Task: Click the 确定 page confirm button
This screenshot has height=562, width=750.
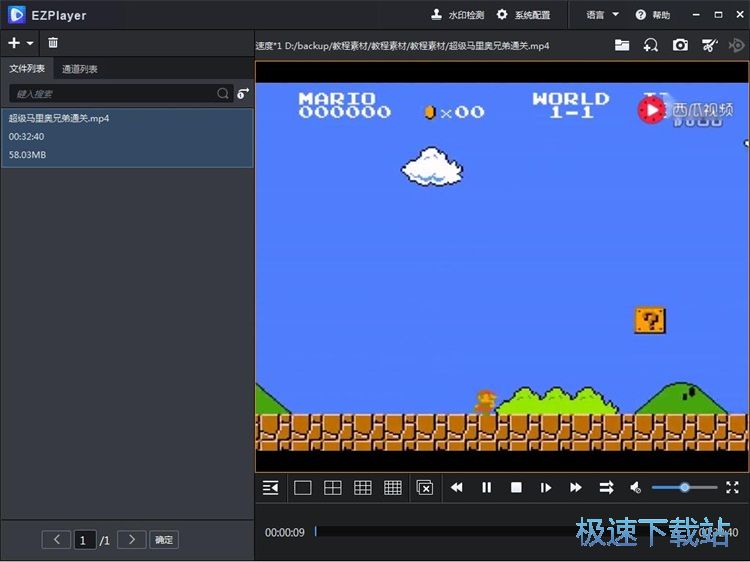Action: [x=163, y=540]
